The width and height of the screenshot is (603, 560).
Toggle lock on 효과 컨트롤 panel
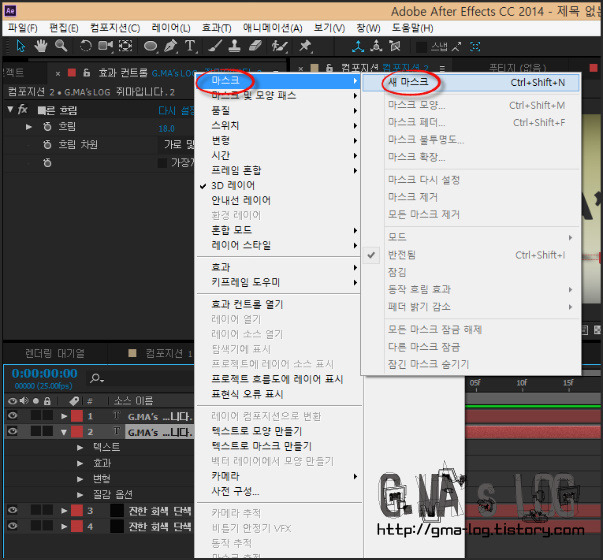coord(87,72)
